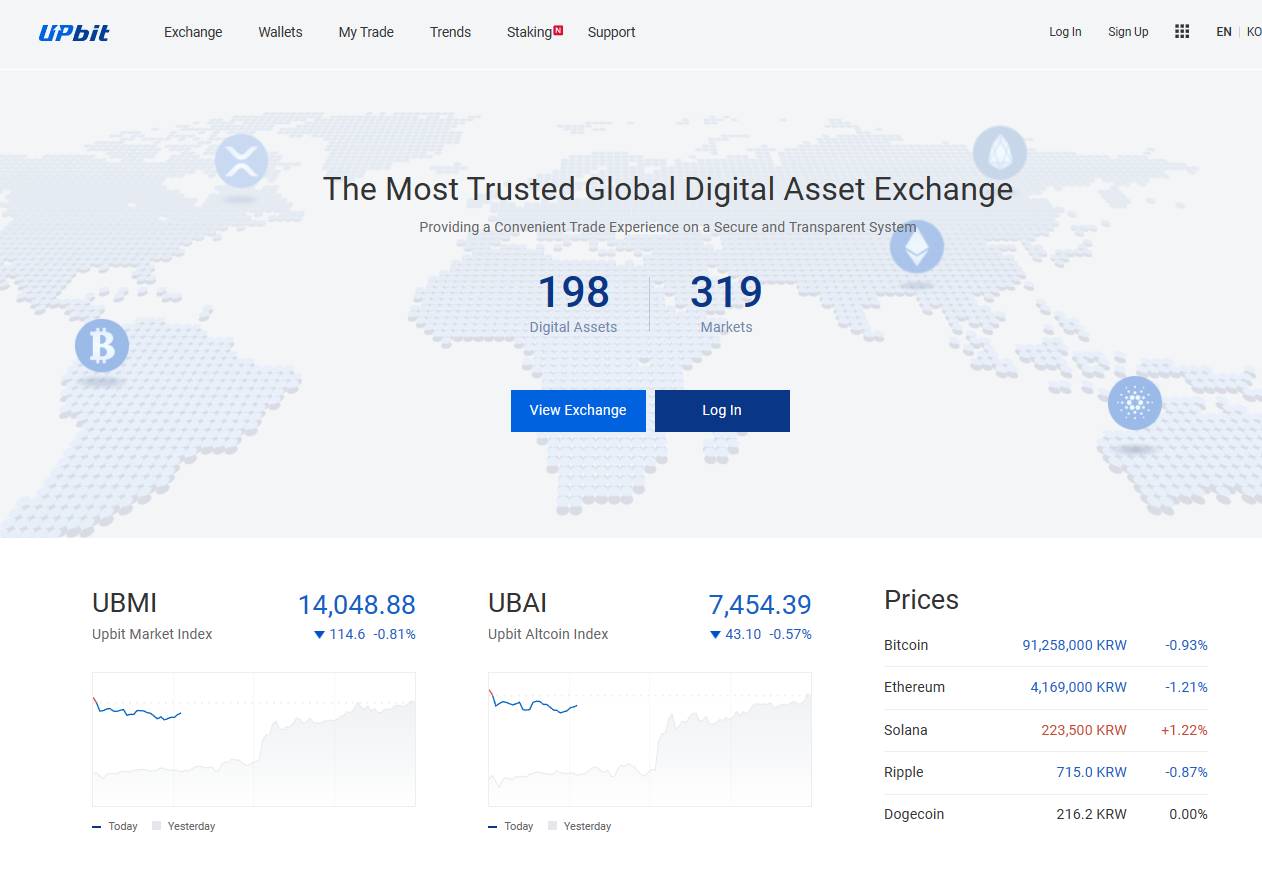Click the Solana change +1.22%
Image resolution: width=1262 pixels, height=886 pixels.
pos(1184,730)
